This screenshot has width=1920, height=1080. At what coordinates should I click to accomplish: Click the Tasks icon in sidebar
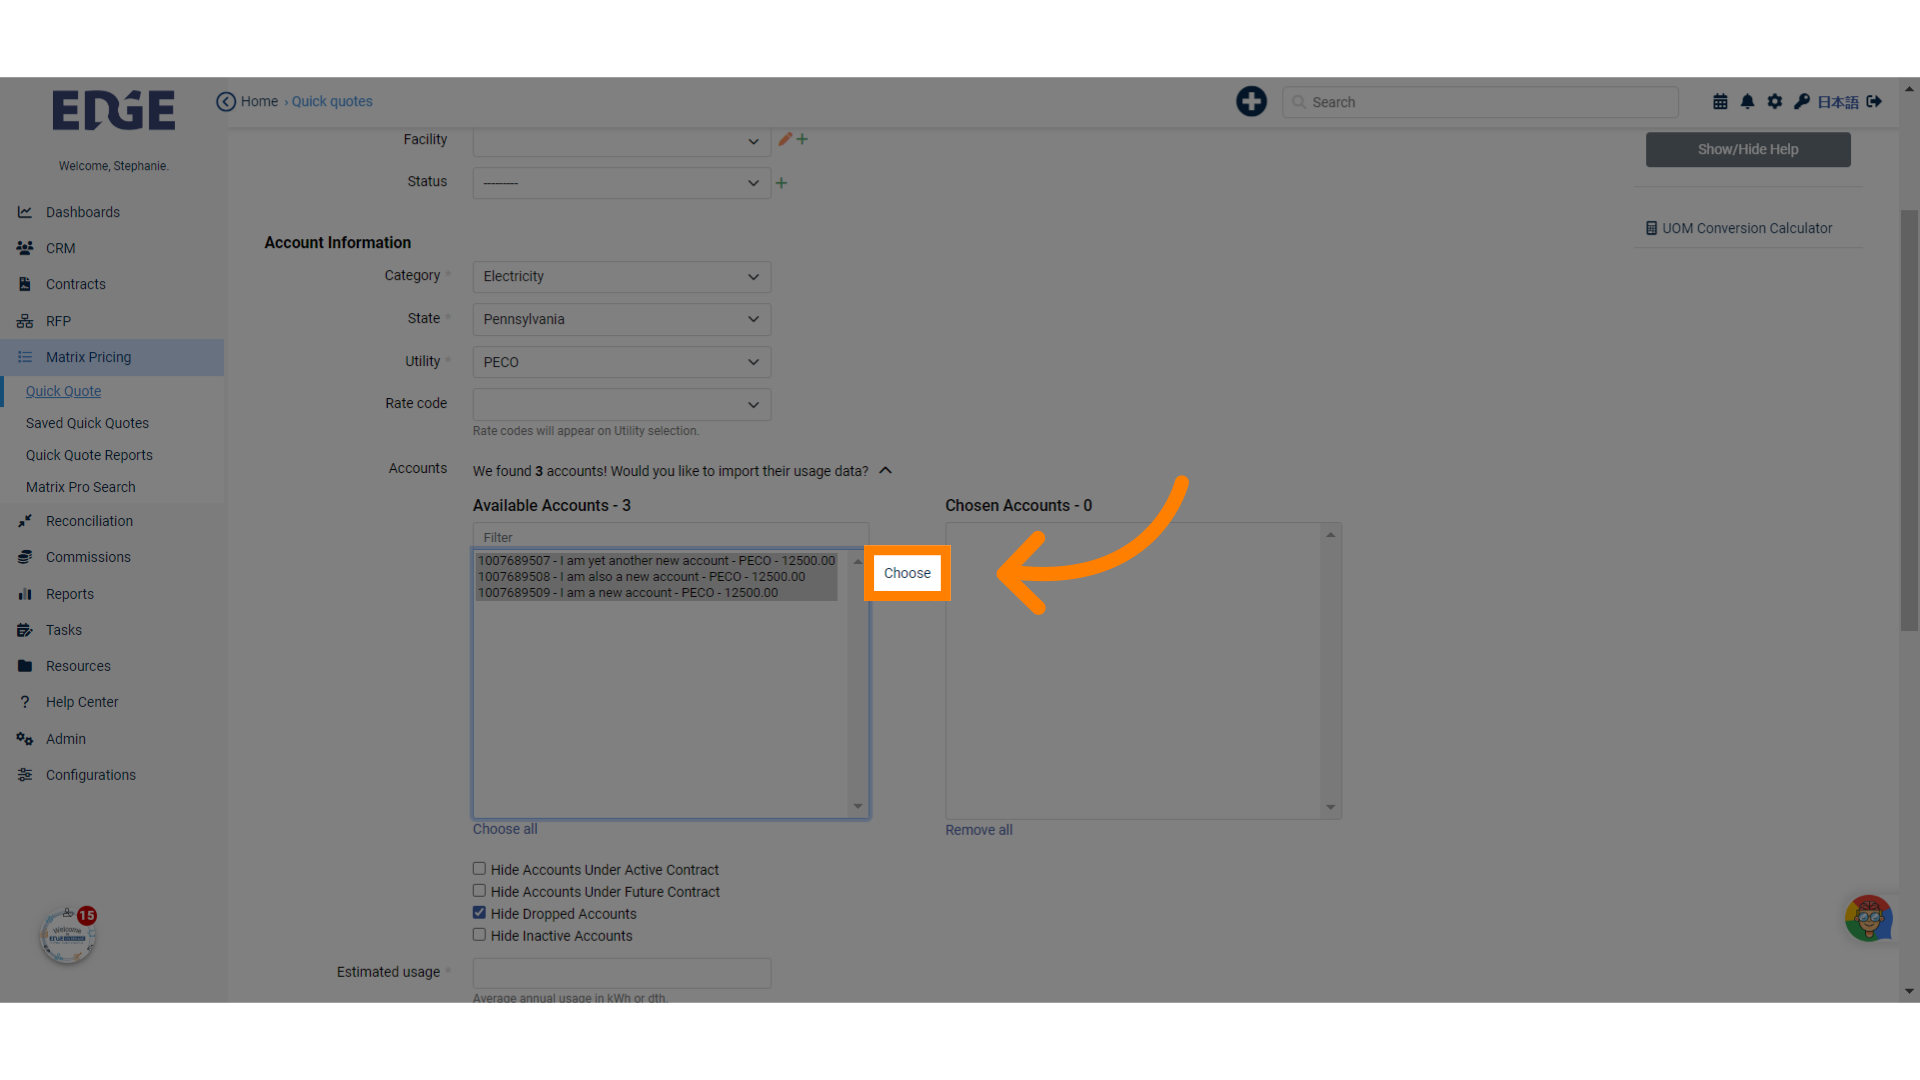tap(25, 630)
